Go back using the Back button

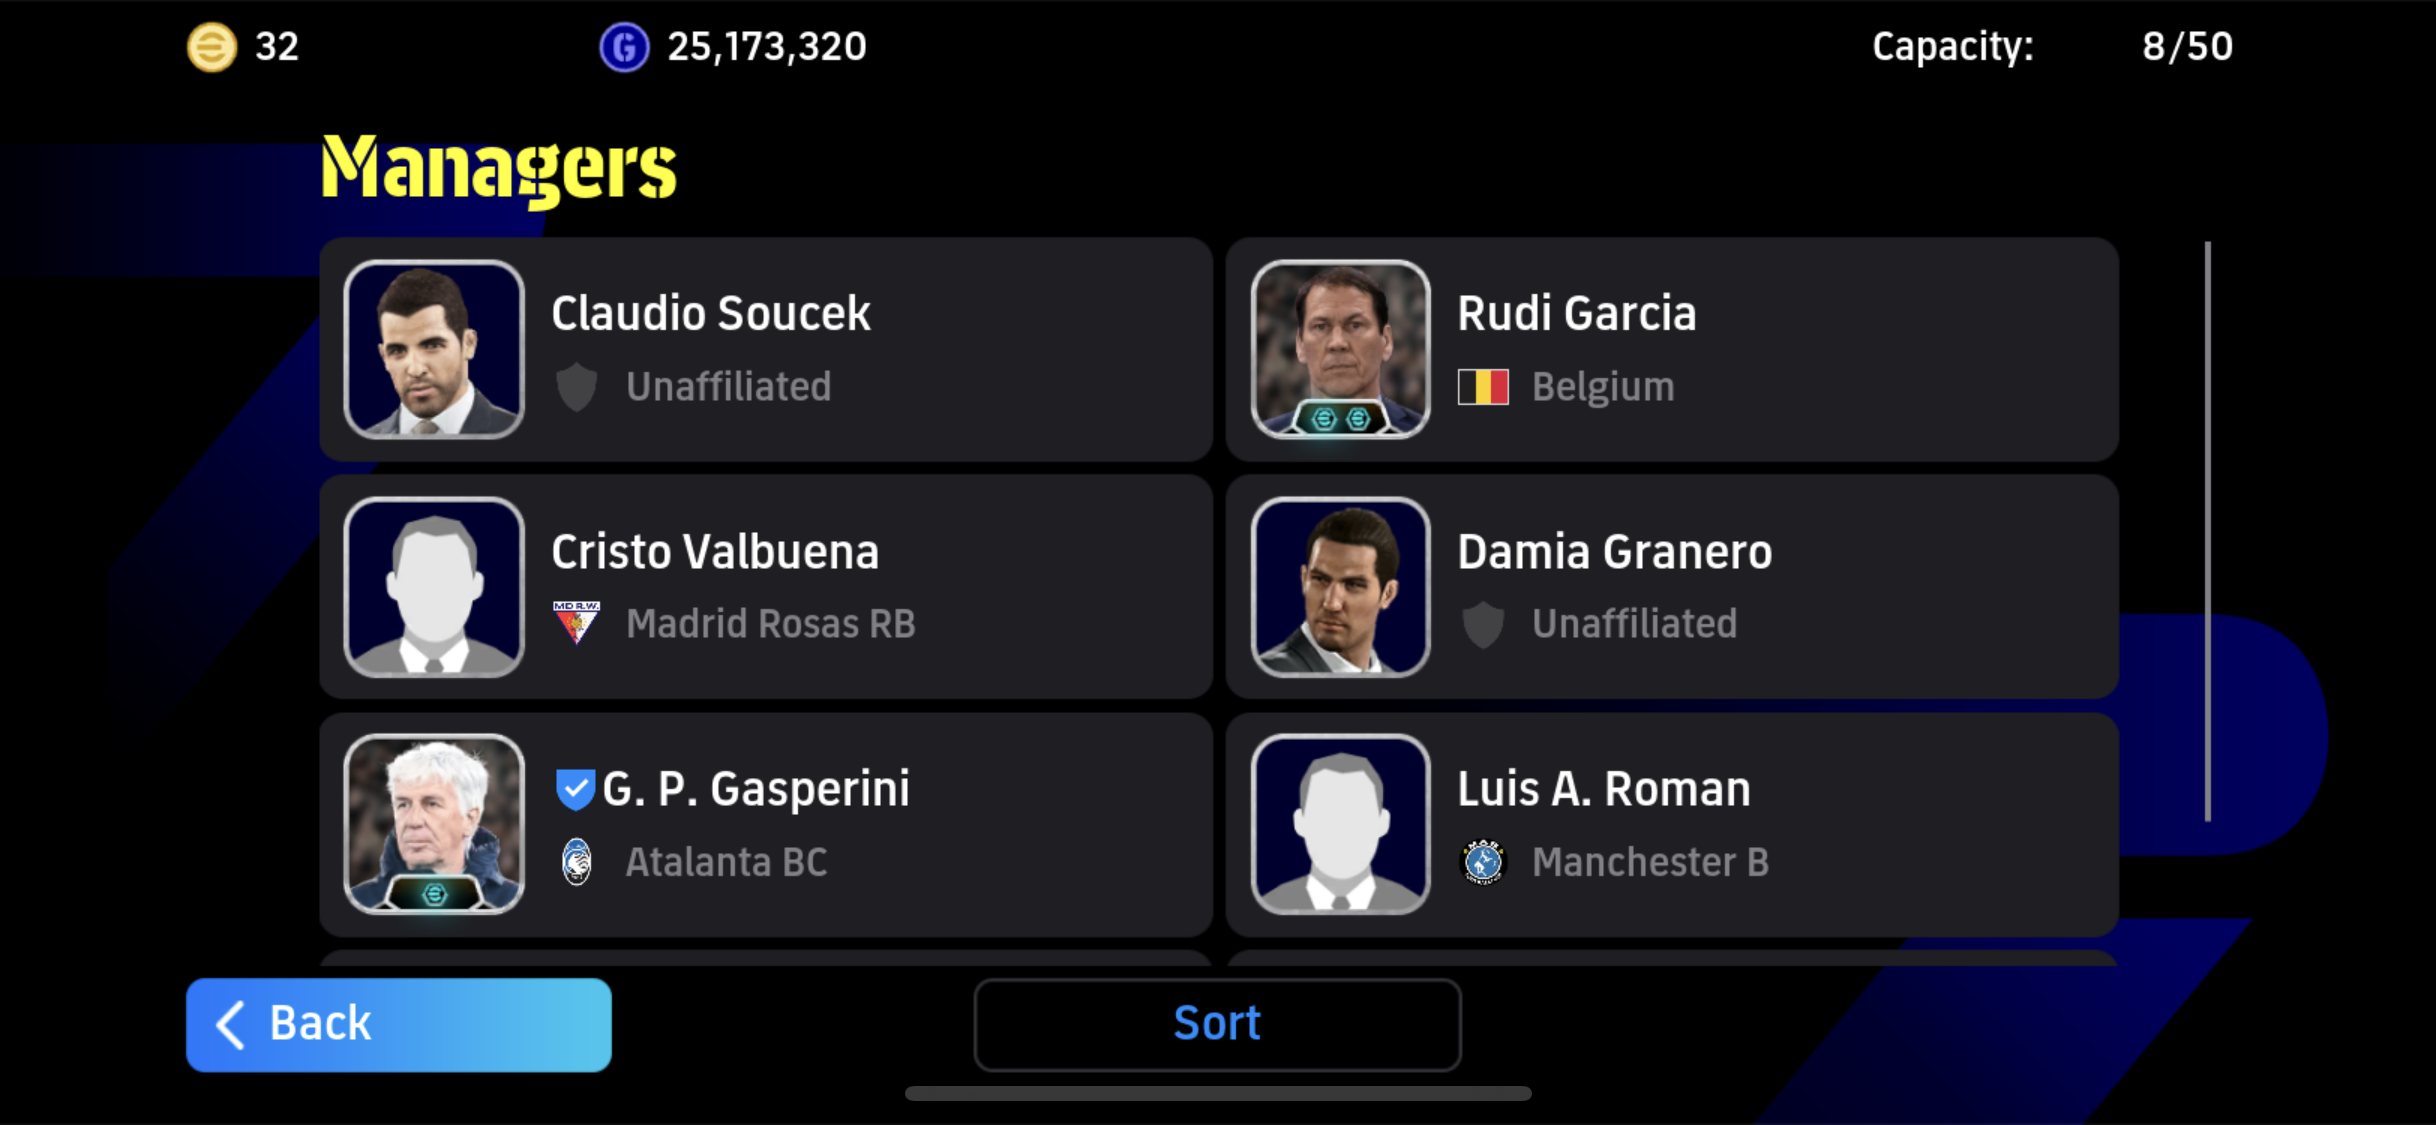pos(398,1024)
